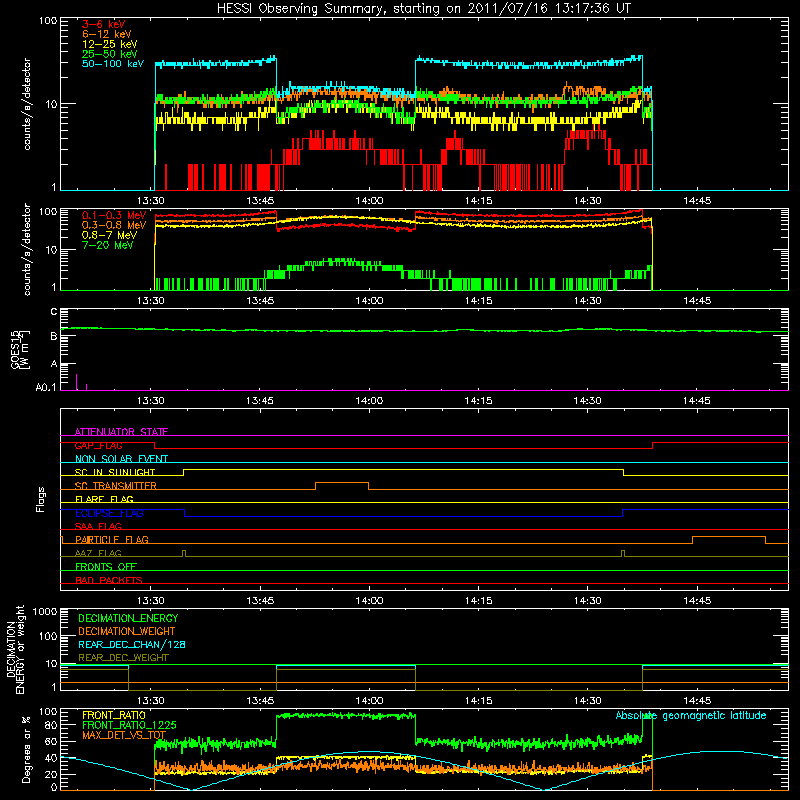Select the NON_SOLAR_EVENT flag label
This screenshot has width=800, height=800.
[121, 459]
